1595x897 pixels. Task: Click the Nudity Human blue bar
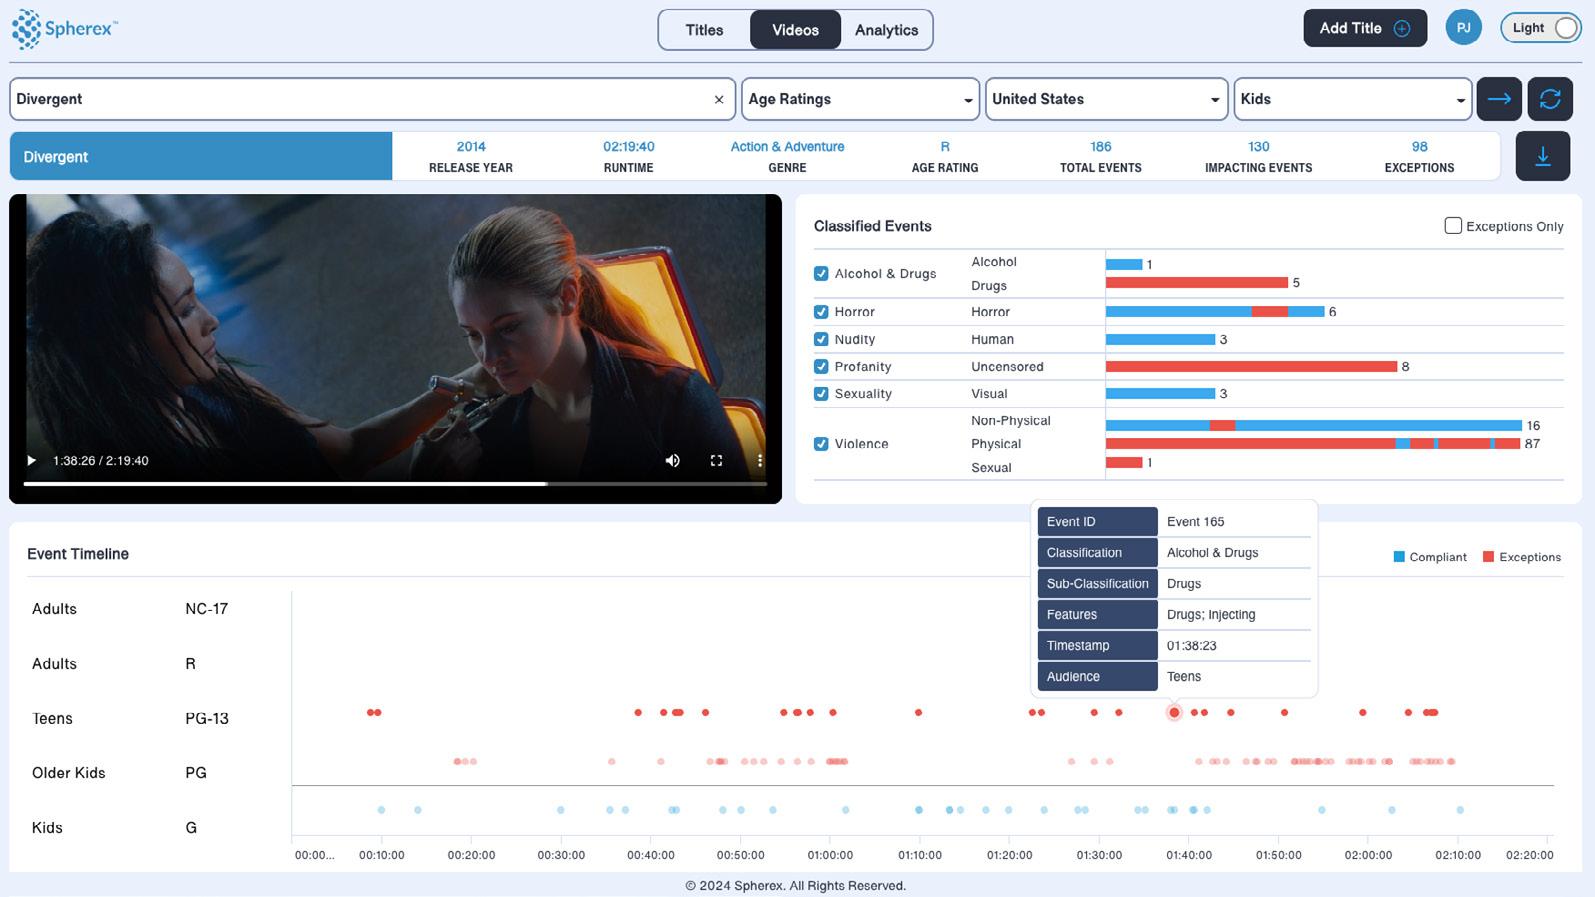pyautogui.click(x=1160, y=340)
